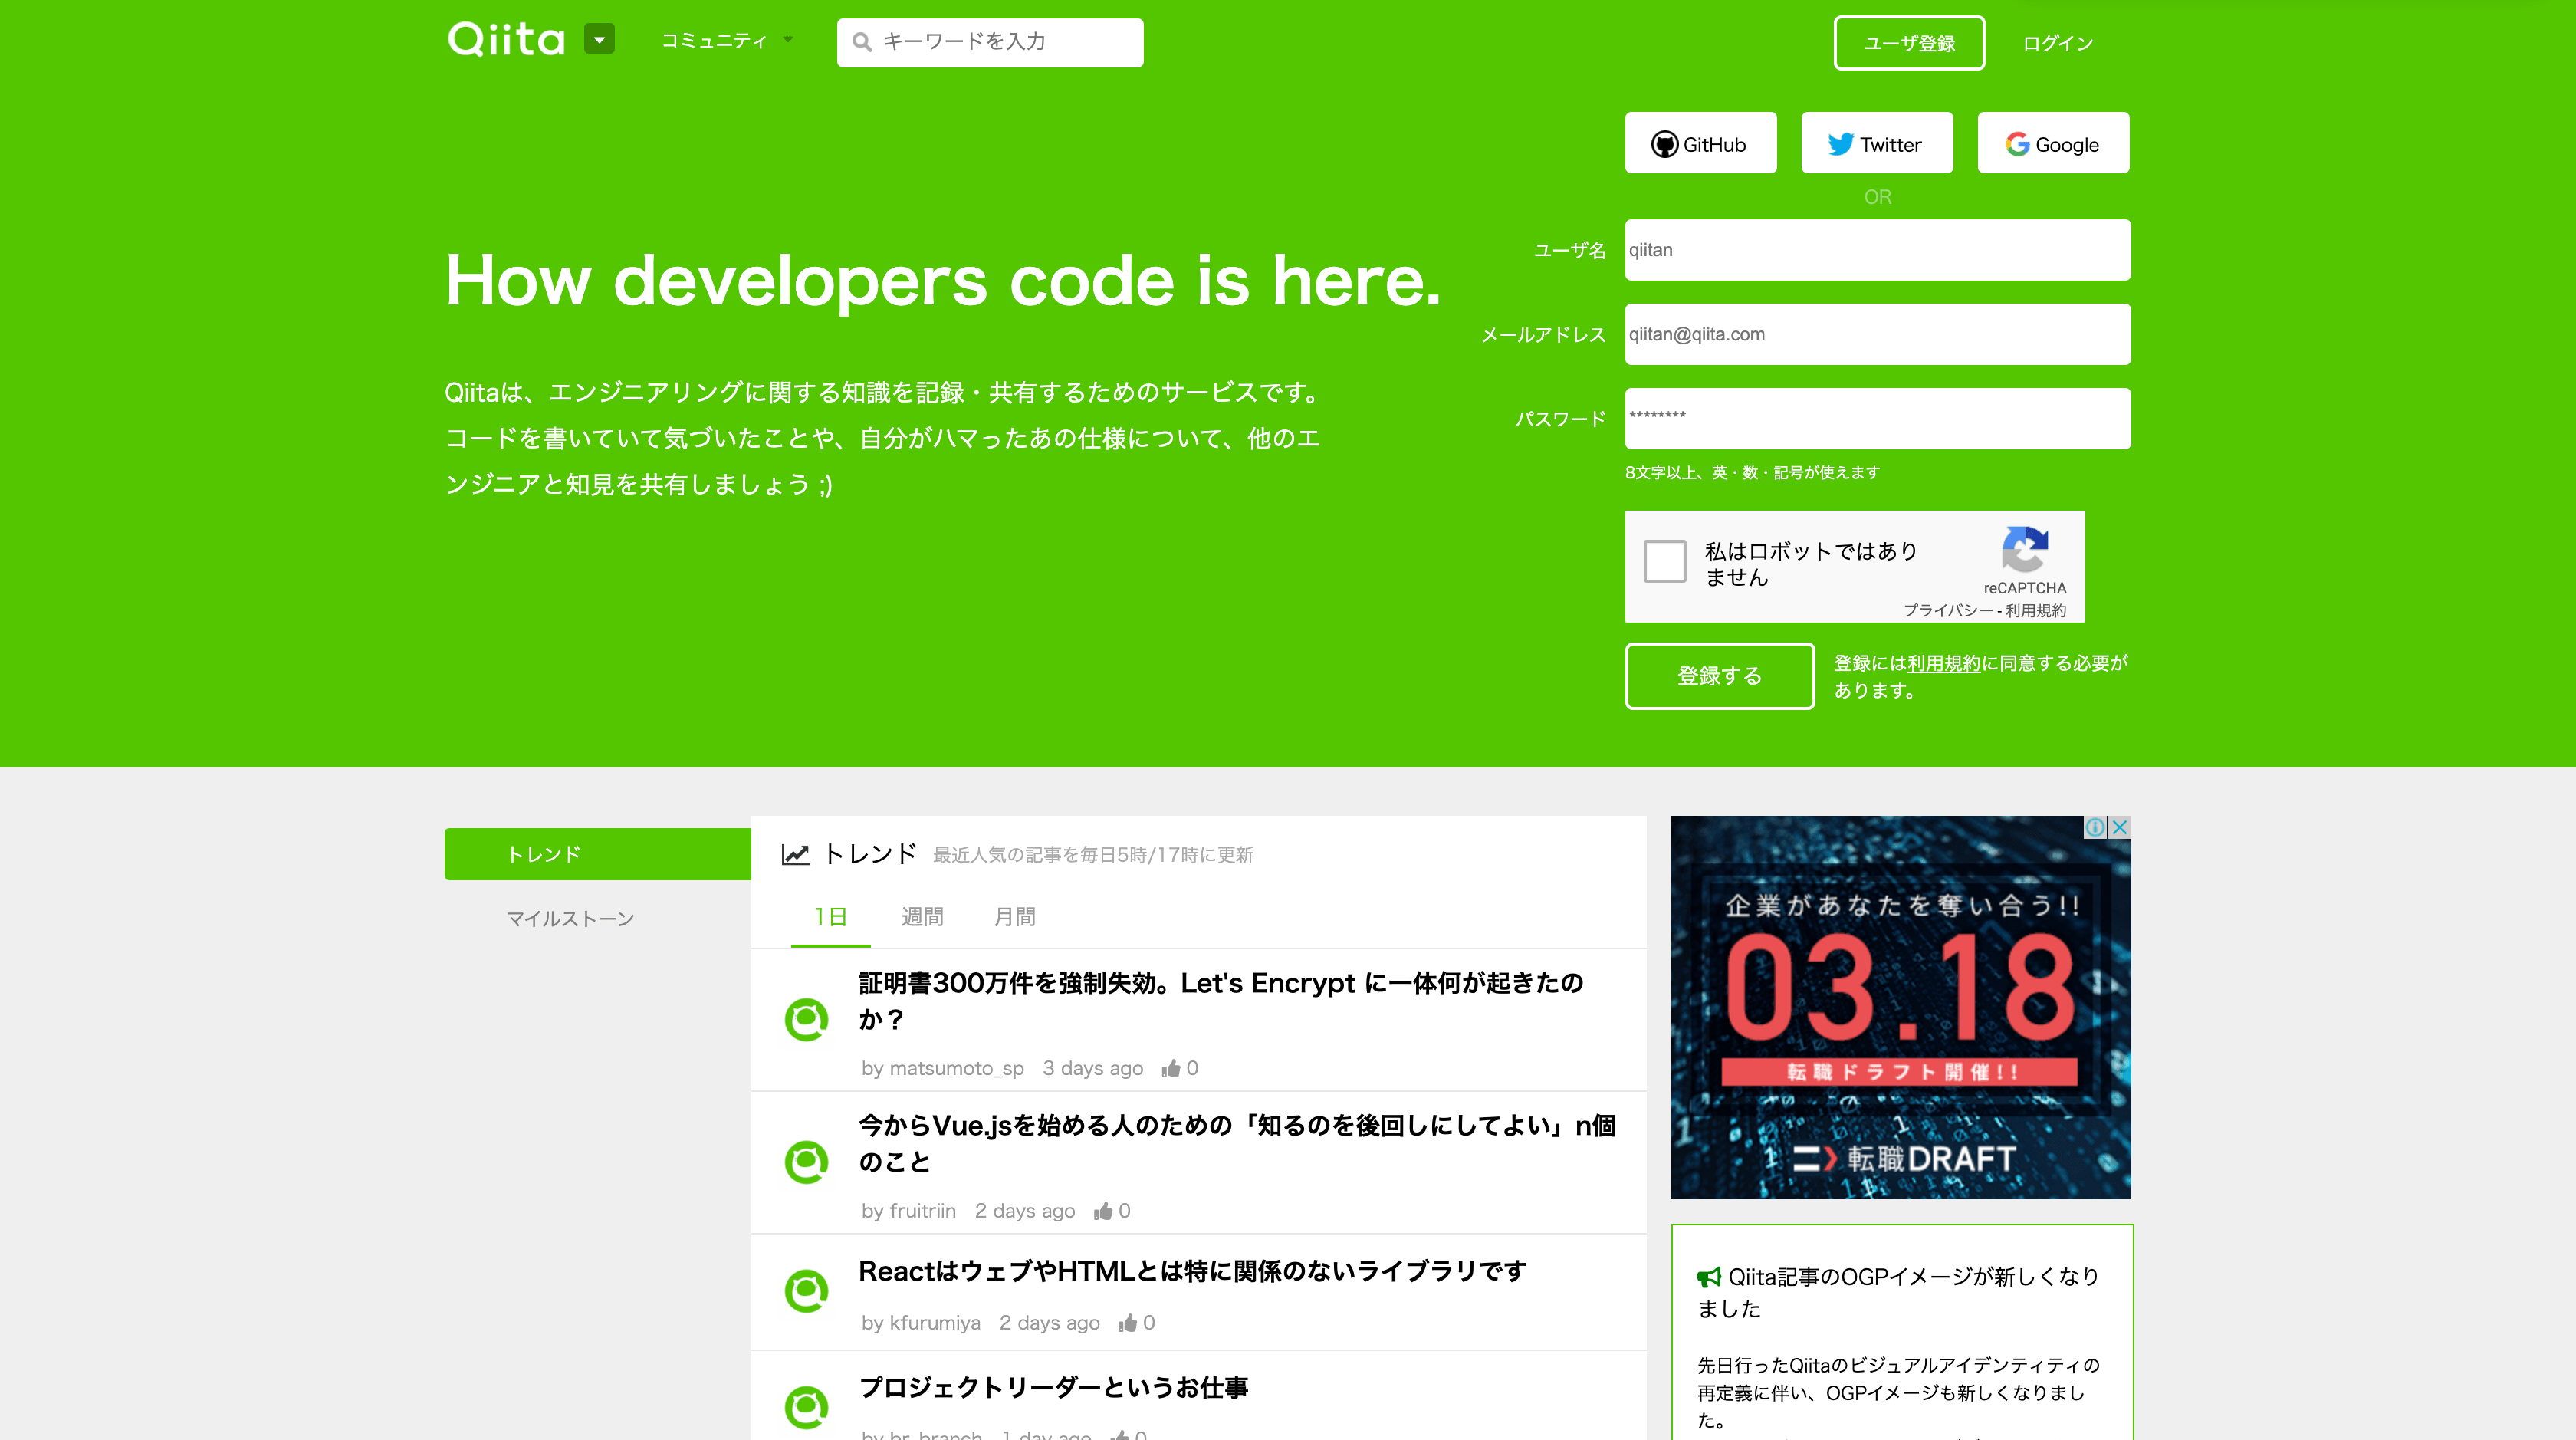Click the search magnifier icon
The height and width of the screenshot is (1440, 2576).
862,42
